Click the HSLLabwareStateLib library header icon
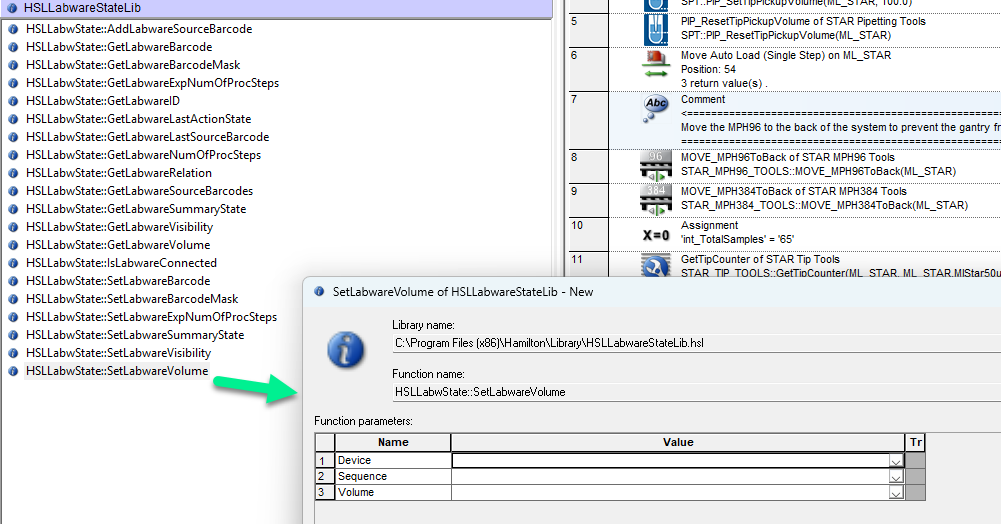This screenshot has height=524, width=1001. pos(12,8)
